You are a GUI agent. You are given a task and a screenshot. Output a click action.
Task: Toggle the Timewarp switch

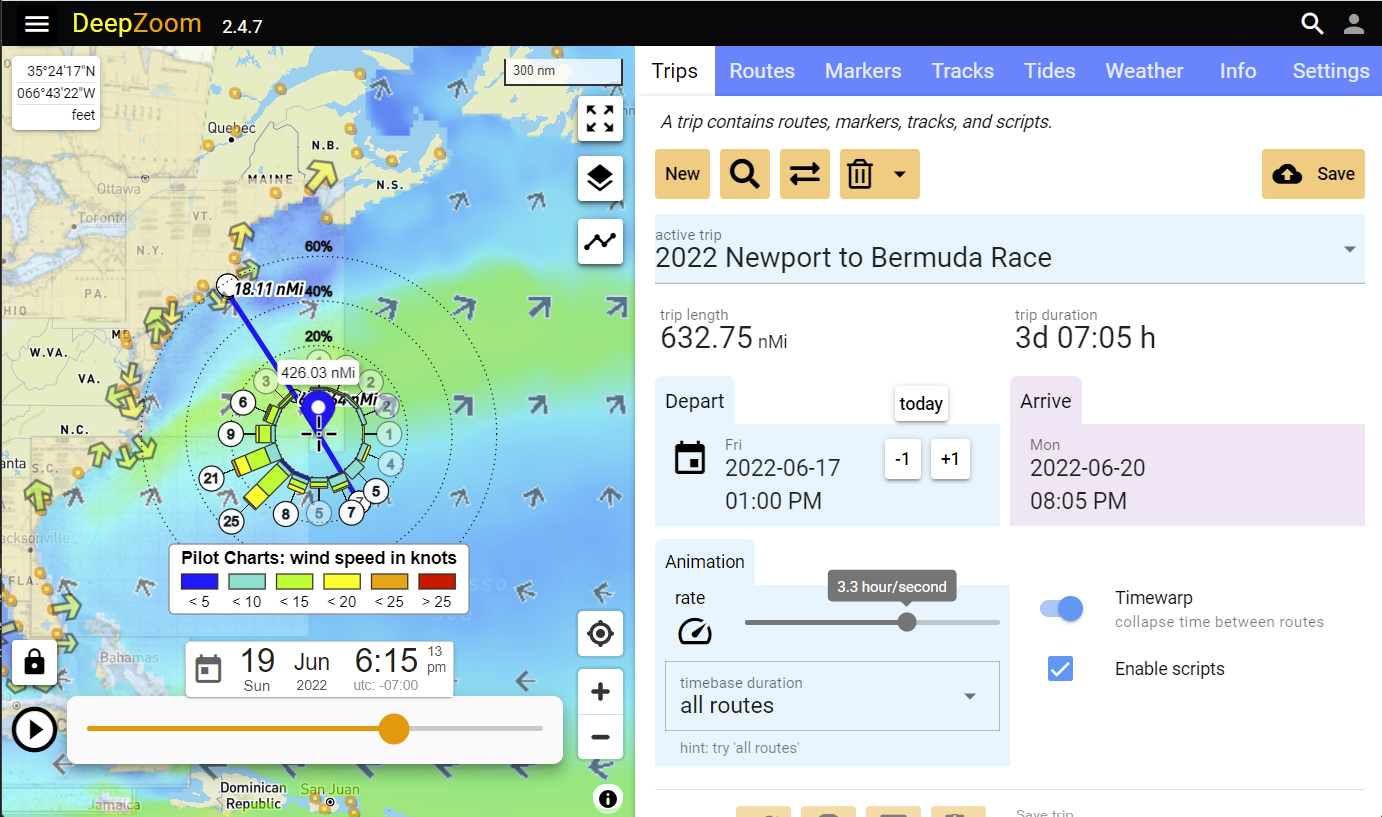point(1062,608)
